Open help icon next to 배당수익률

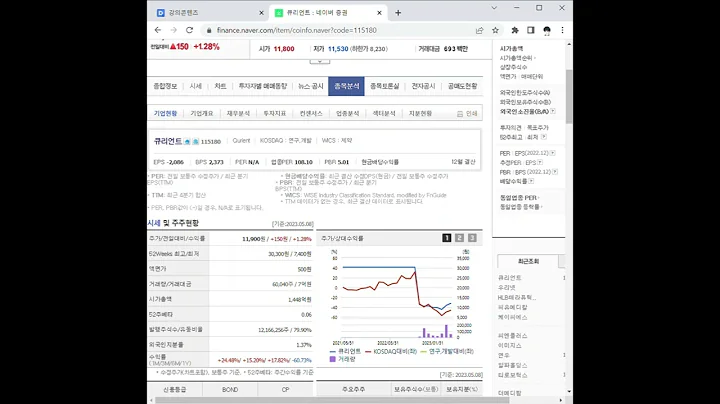point(531,181)
